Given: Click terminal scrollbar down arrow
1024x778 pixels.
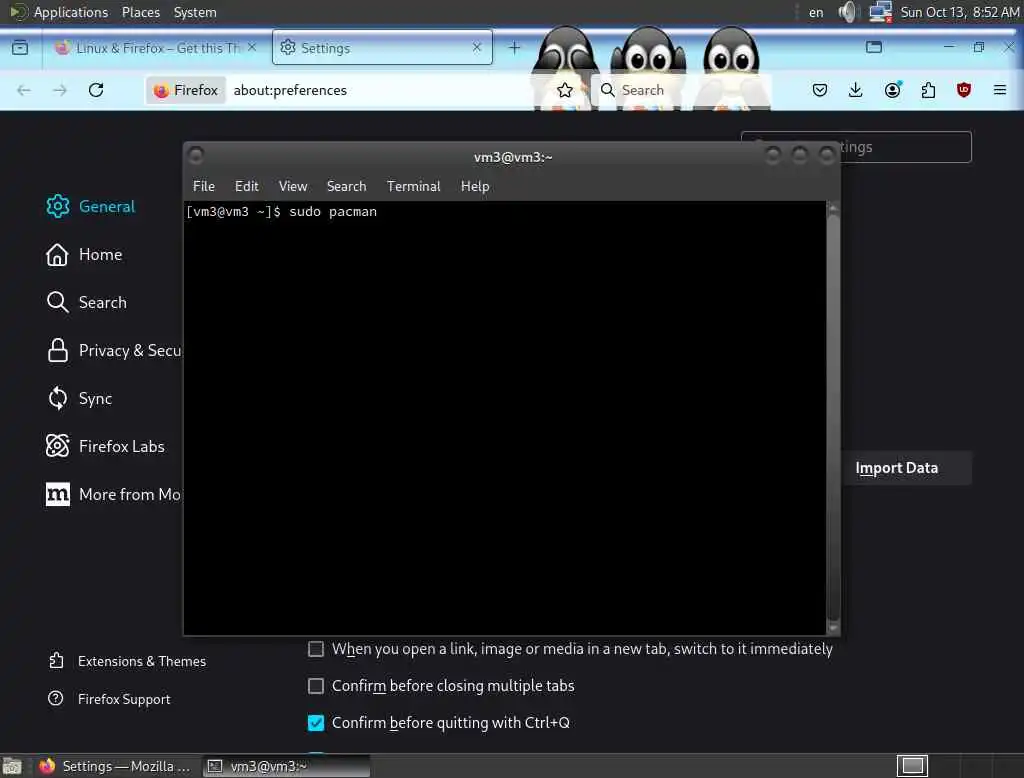Looking at the screenshot, I should [833, 628].
